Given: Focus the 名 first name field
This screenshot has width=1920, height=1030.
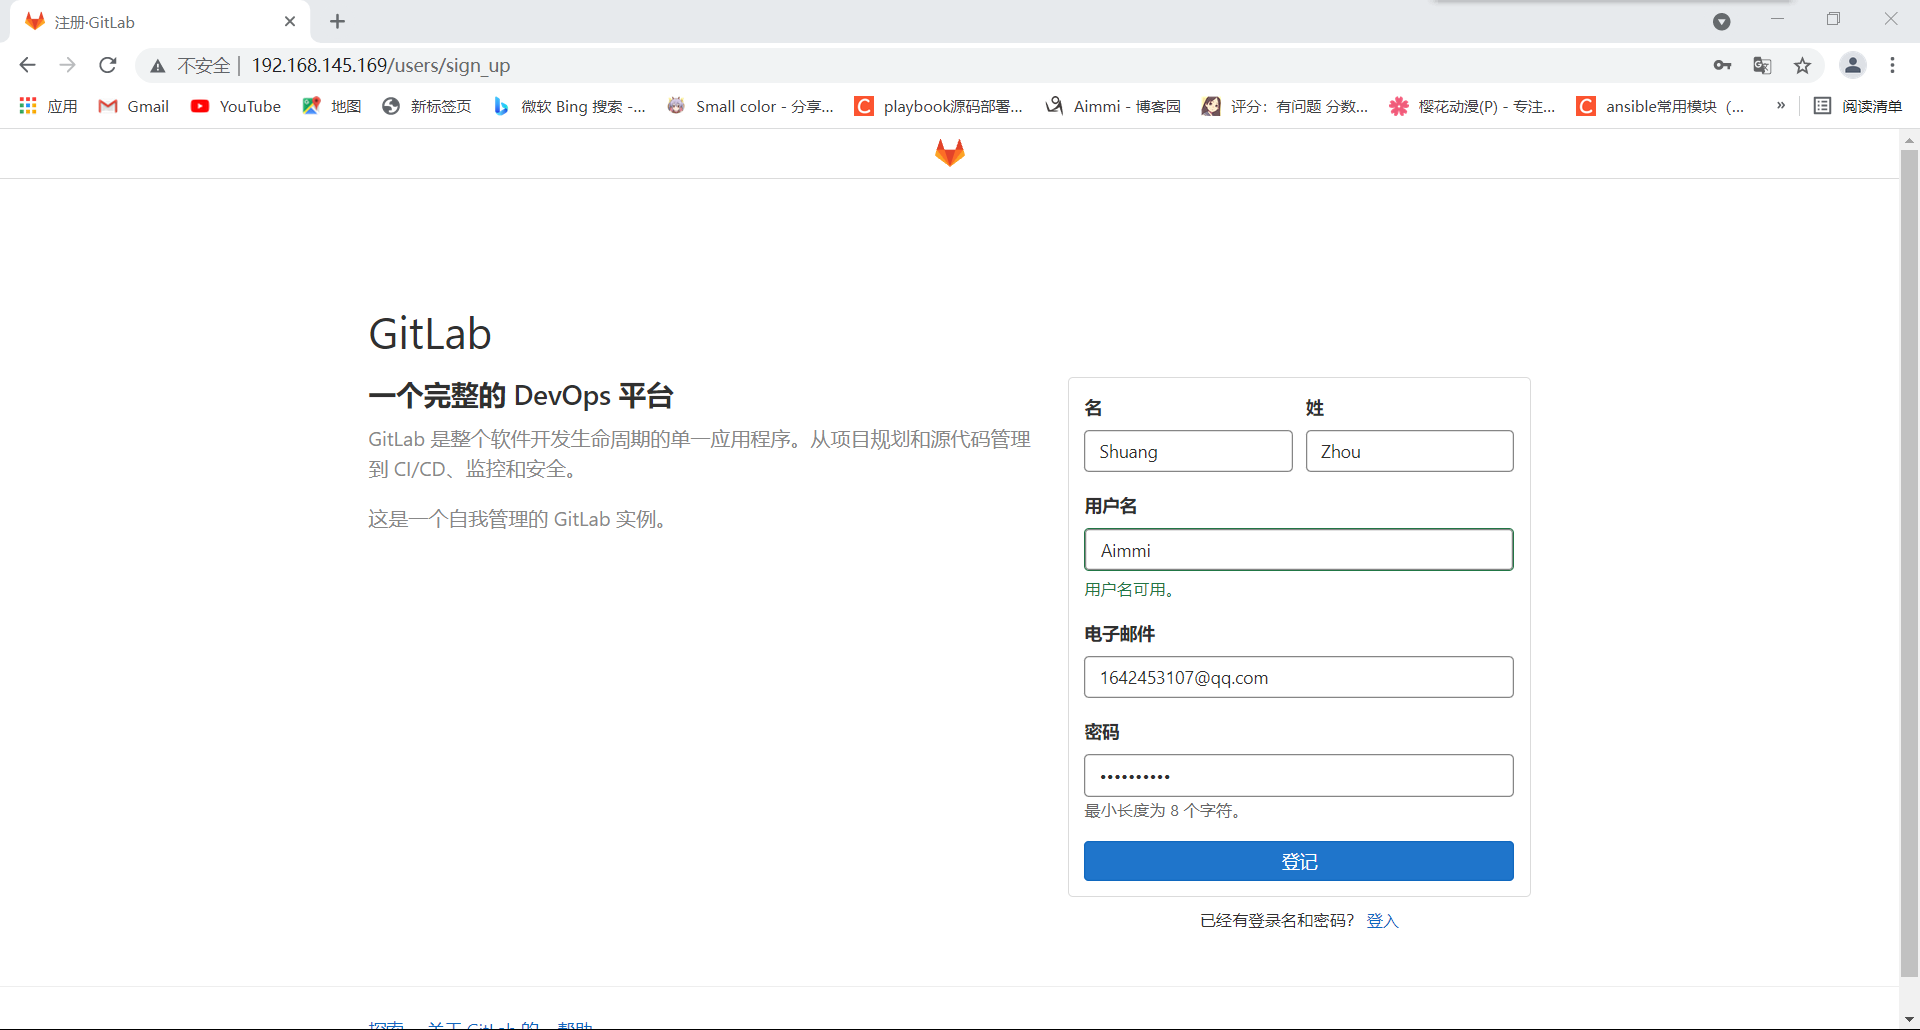Looking at the screenshot, I should tap(1188, 451).
